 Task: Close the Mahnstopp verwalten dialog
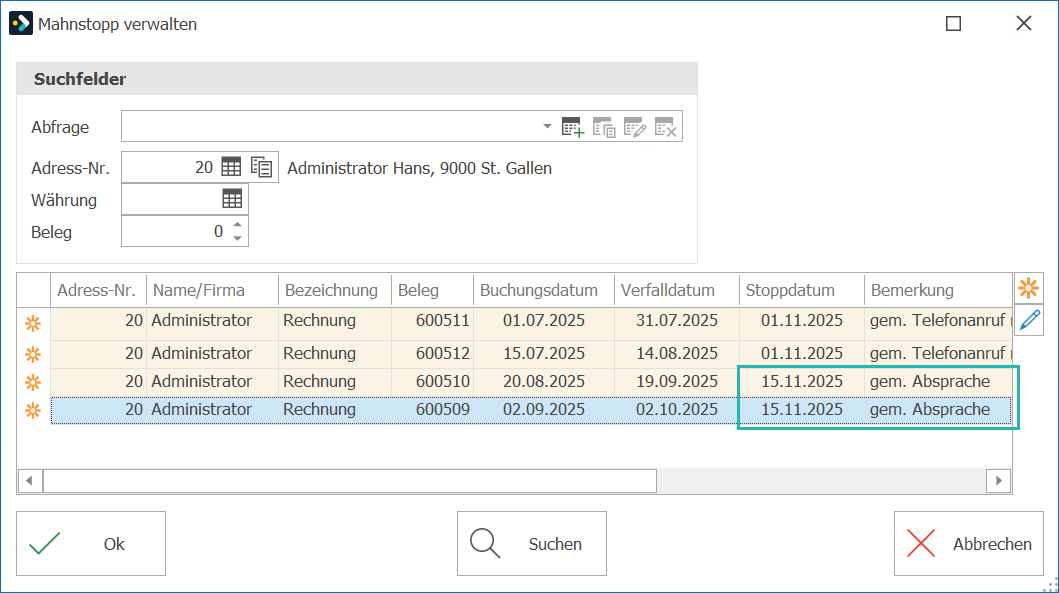pyautogui.click(x=1024, y=24)
